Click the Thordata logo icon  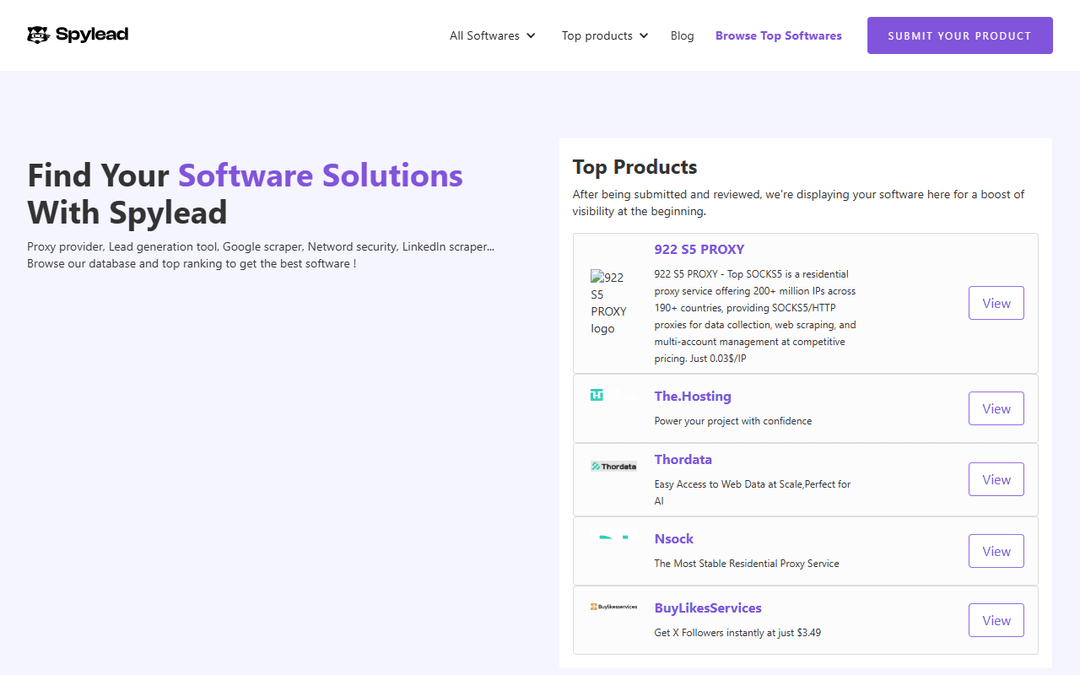614,466
